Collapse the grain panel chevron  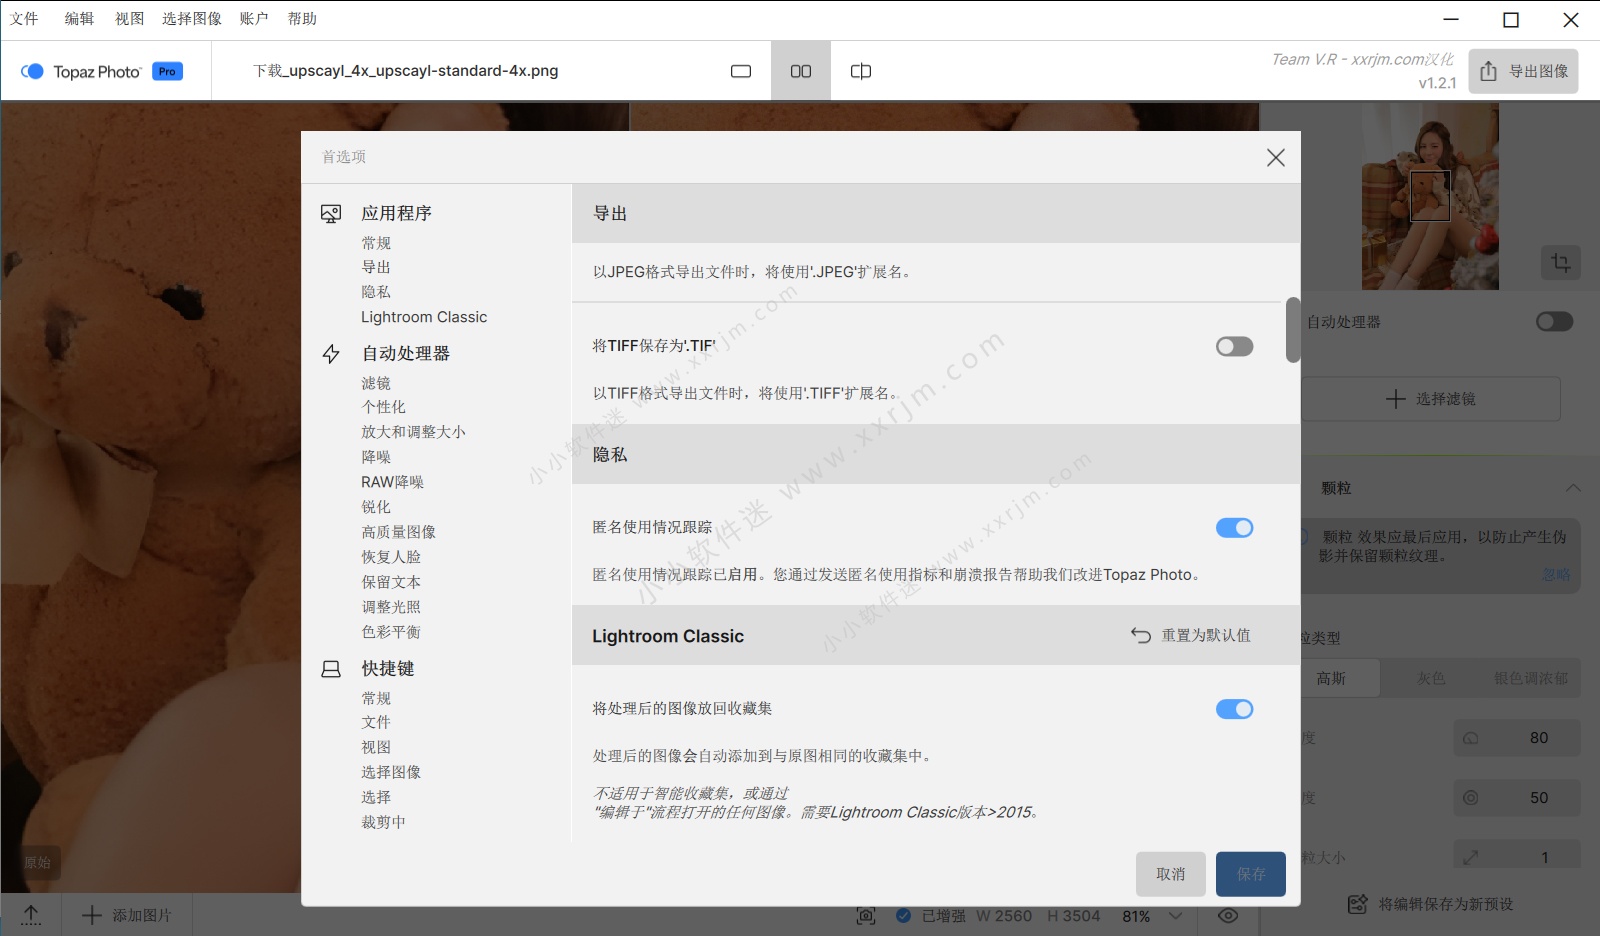pyautogui.click(x=1573, y=488)
